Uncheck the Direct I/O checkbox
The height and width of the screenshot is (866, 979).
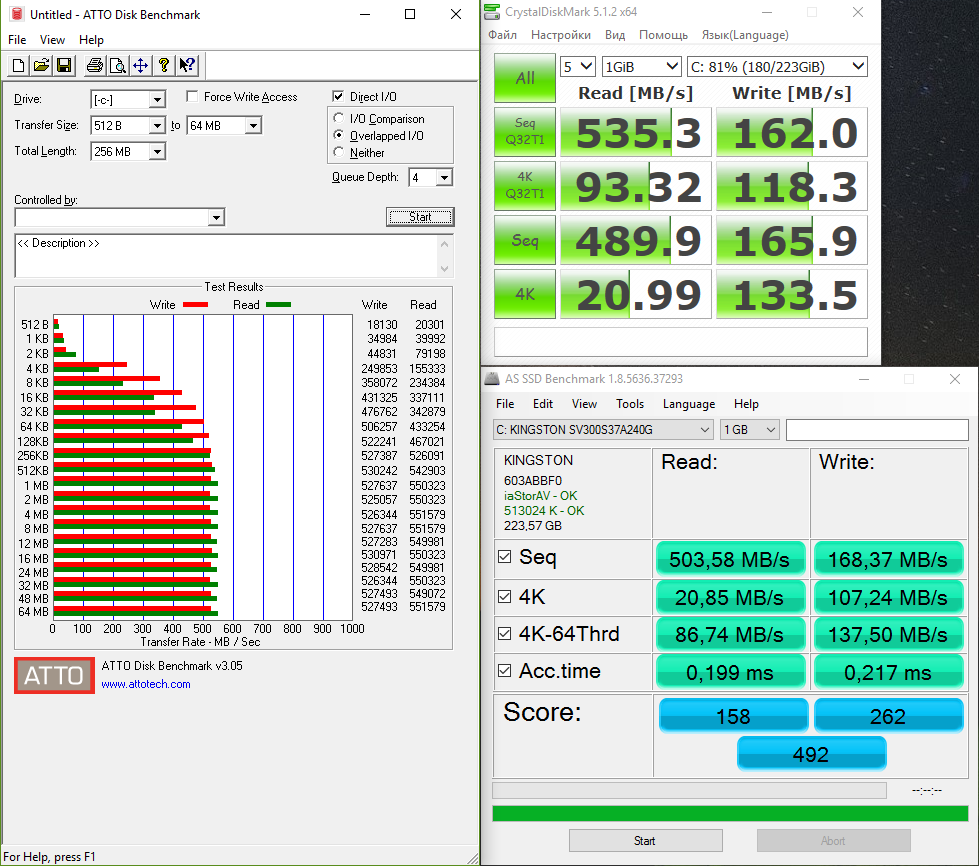338,96
